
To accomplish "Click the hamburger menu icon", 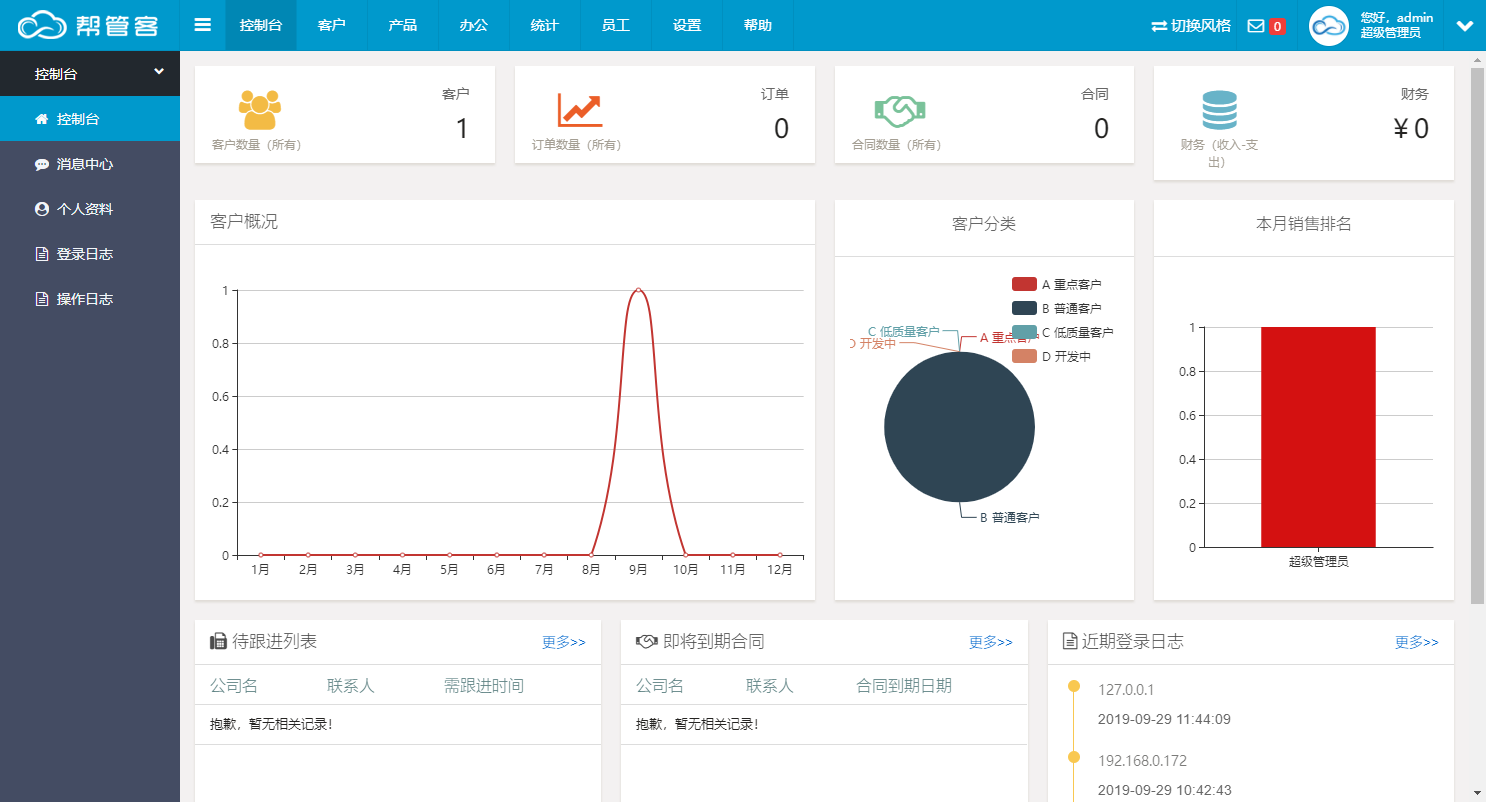I will tap(203, 25).
